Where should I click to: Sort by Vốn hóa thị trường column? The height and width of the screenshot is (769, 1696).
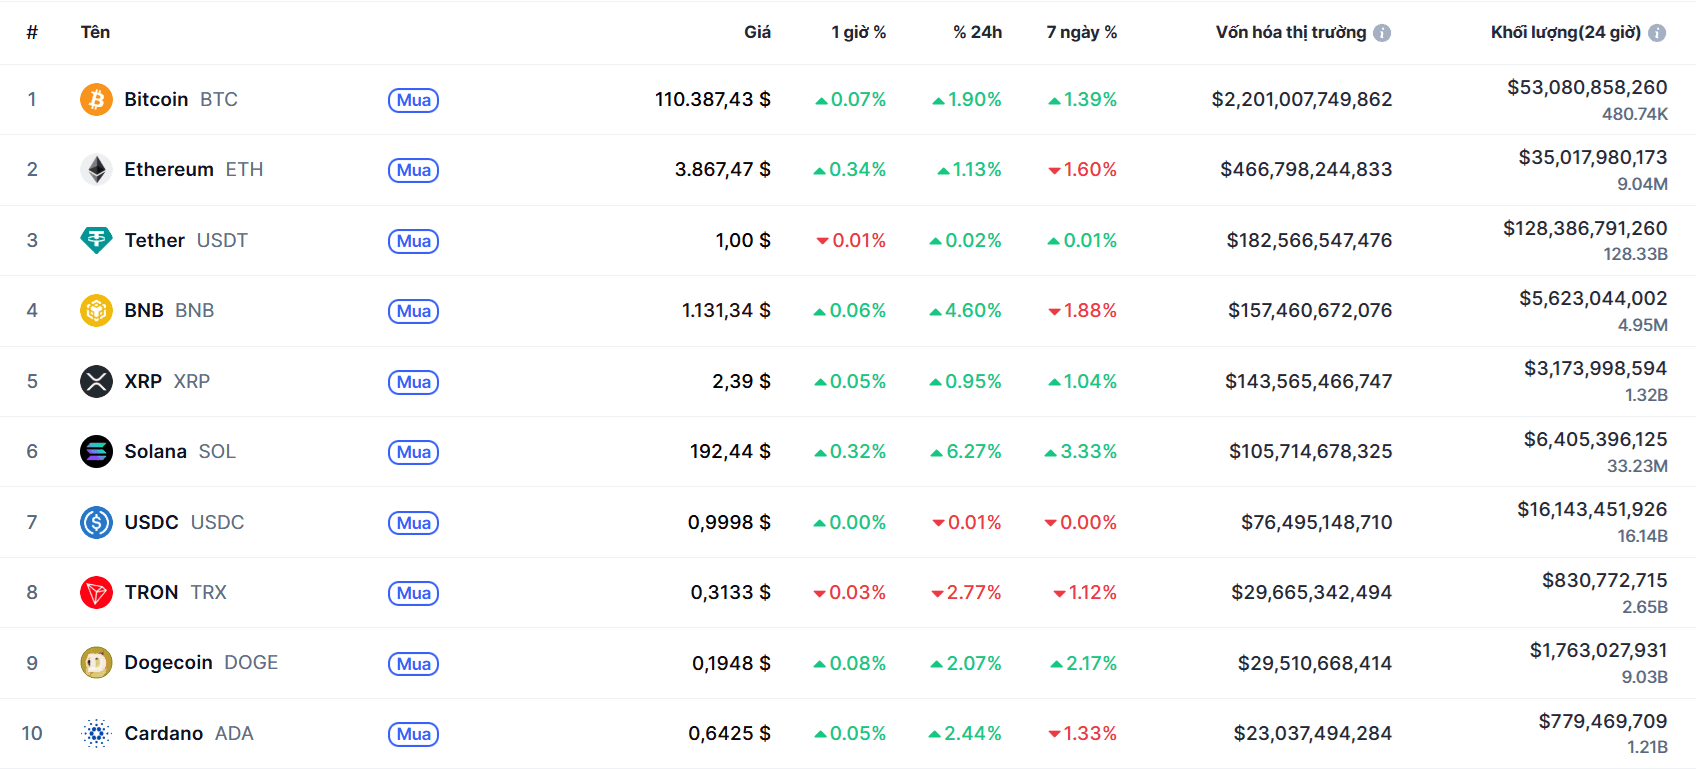[x=1291, y=32]
